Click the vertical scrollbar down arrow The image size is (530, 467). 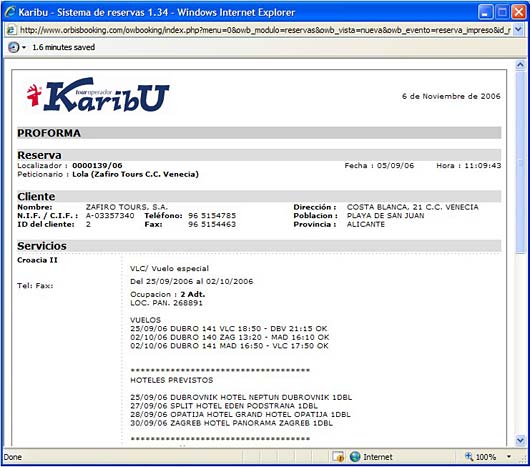(x=521, y=440)
